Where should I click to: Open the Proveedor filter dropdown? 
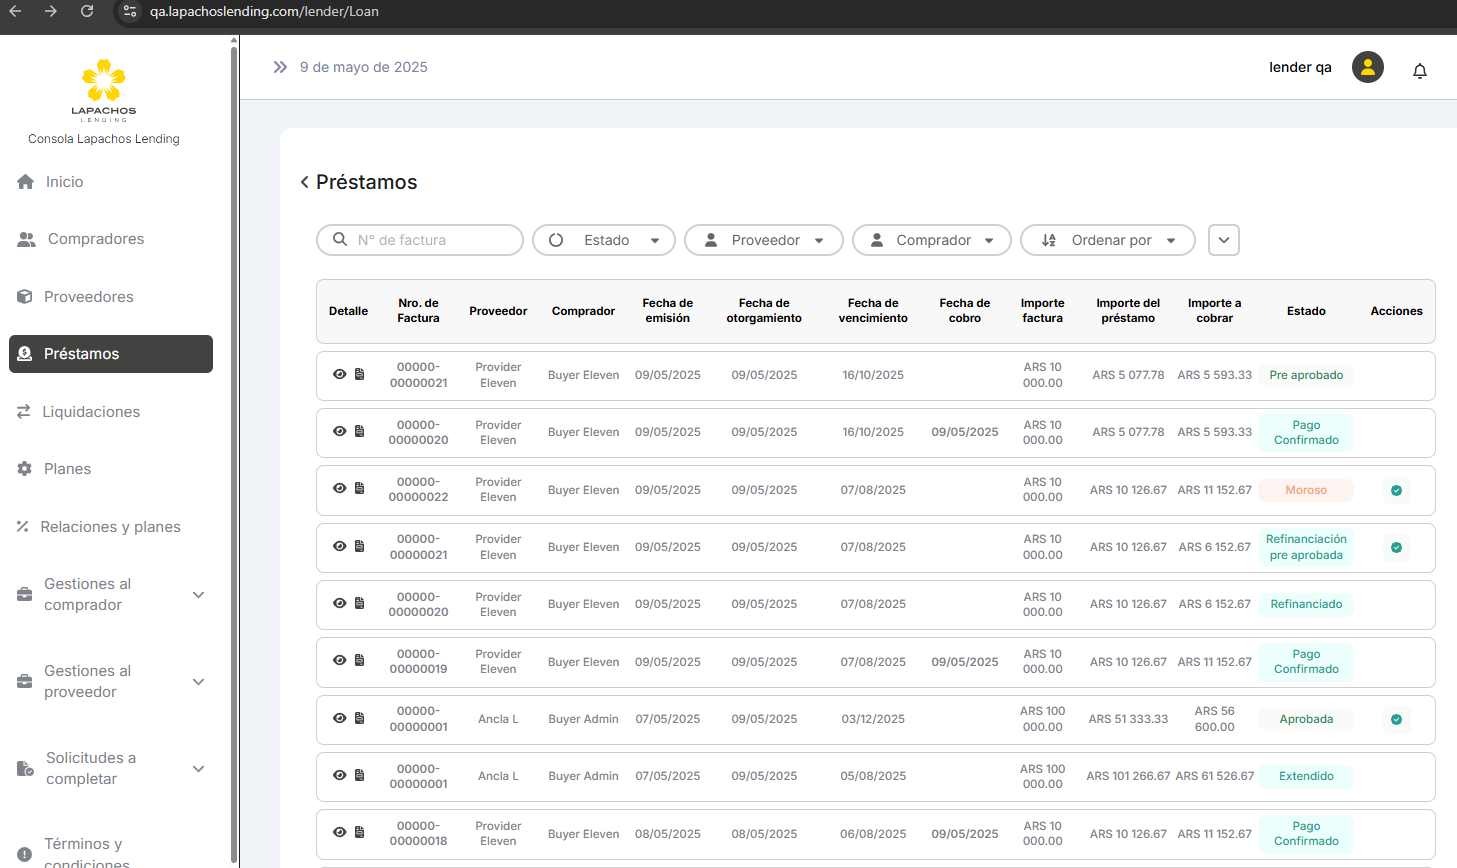[764, 240]
